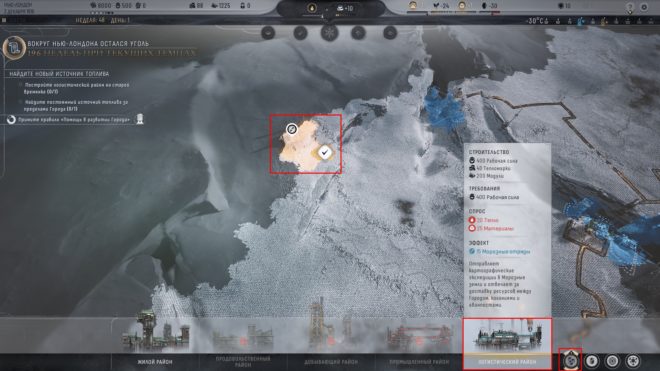Click the leftmost round icon under the top bar
Image resolution: width=660 pixels, height=371 pixels.
[268, 33]
